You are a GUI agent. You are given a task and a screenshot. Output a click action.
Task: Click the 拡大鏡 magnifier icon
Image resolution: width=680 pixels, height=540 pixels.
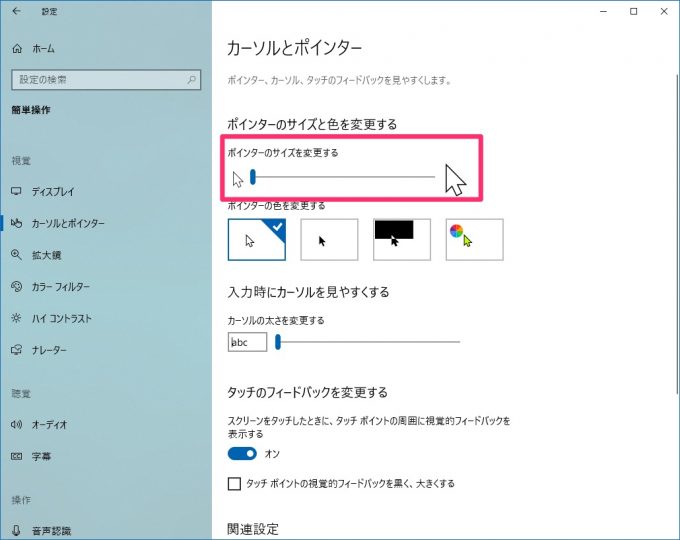click(16, 255)
